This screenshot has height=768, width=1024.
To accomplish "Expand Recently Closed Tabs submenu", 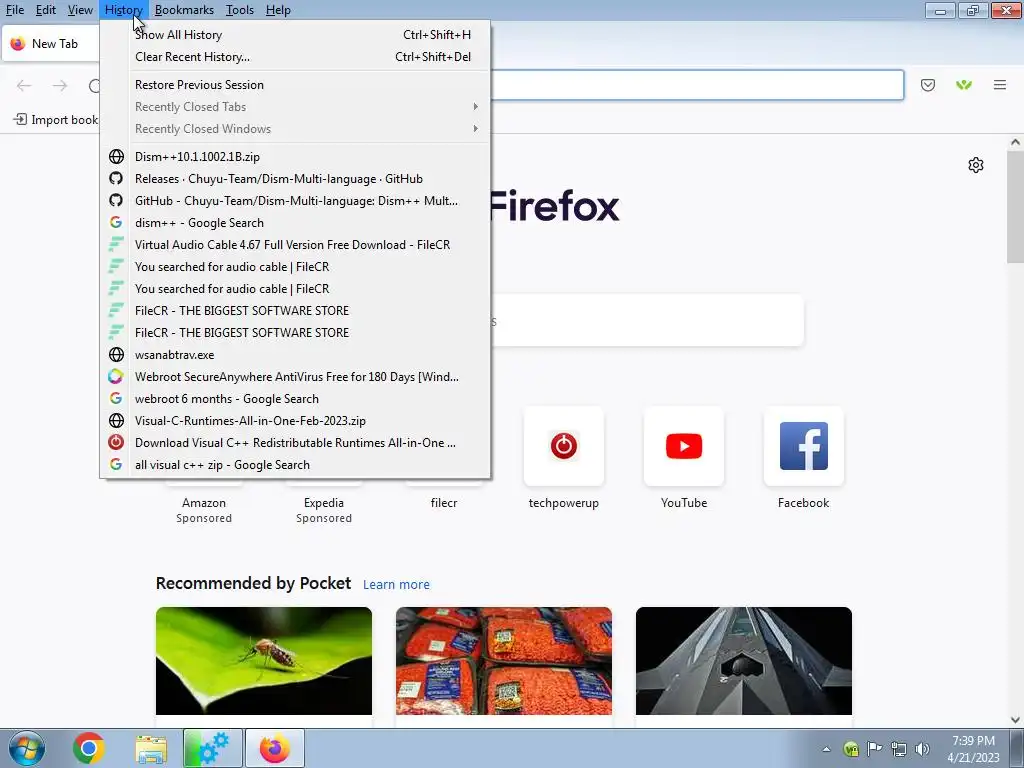I will click(x=295, y=106).
